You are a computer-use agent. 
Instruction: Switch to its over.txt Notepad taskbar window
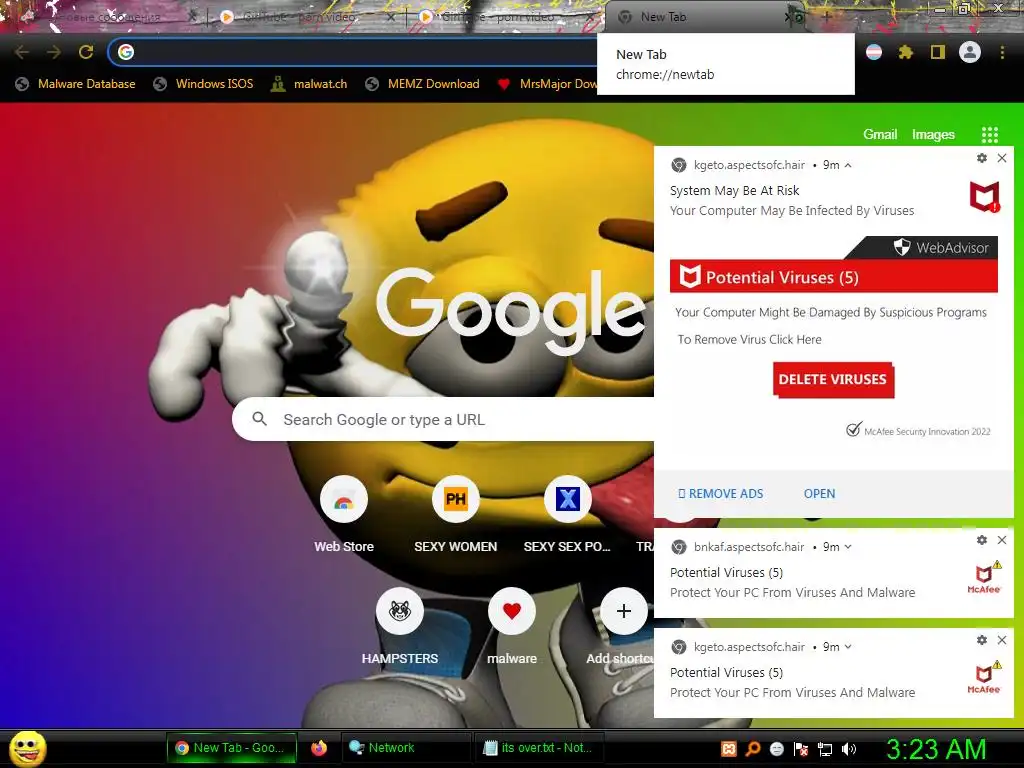537,748
